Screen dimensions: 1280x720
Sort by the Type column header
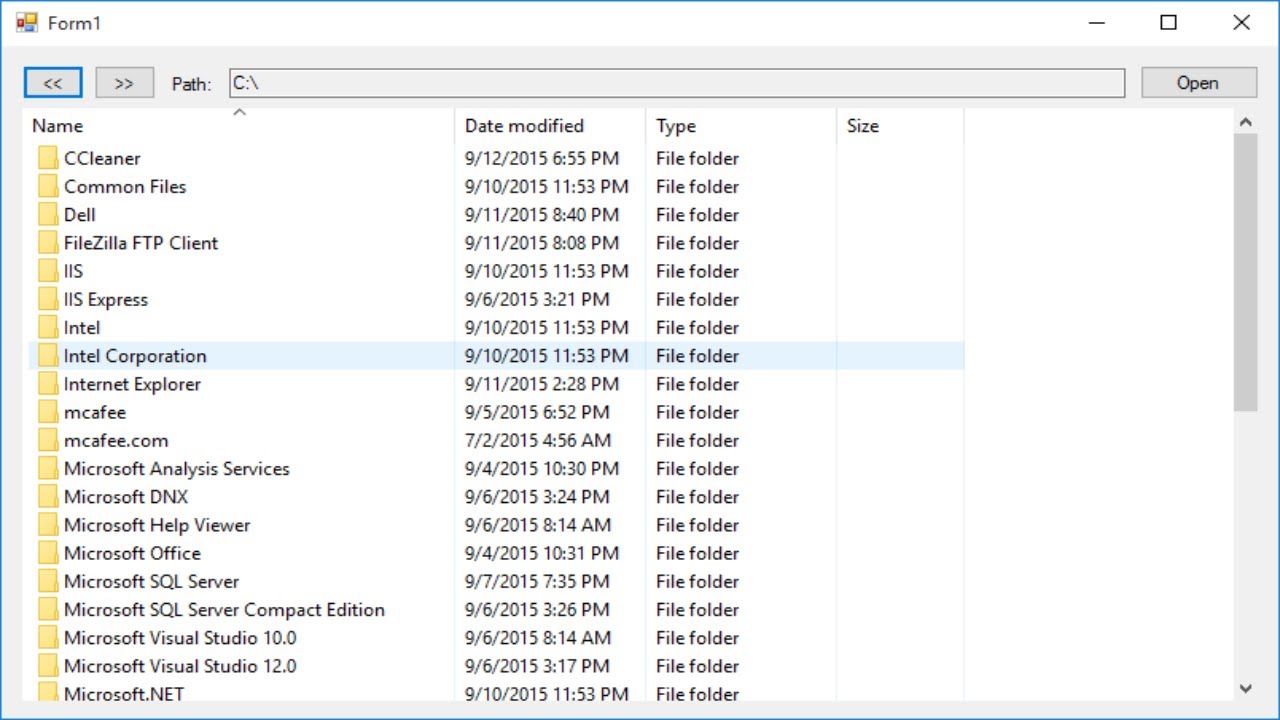point(740,126)
